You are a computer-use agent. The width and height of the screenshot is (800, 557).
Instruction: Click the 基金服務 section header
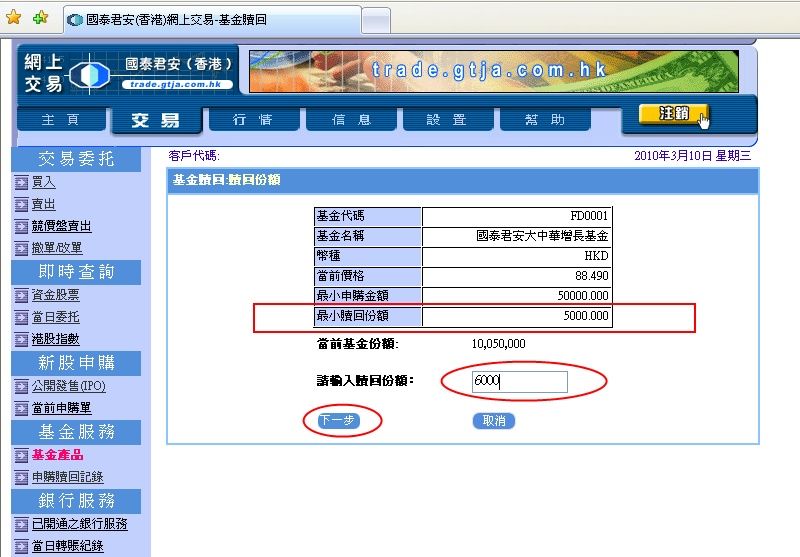pyautogui.click(x=76, y=432)
